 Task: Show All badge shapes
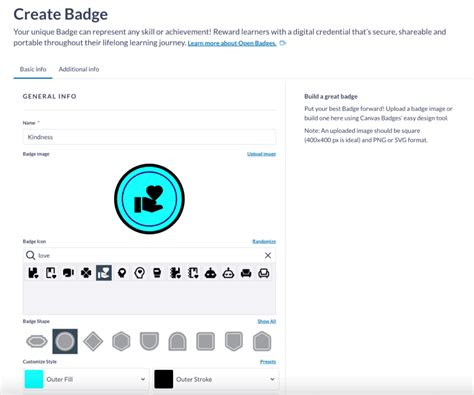click(267, 321)
